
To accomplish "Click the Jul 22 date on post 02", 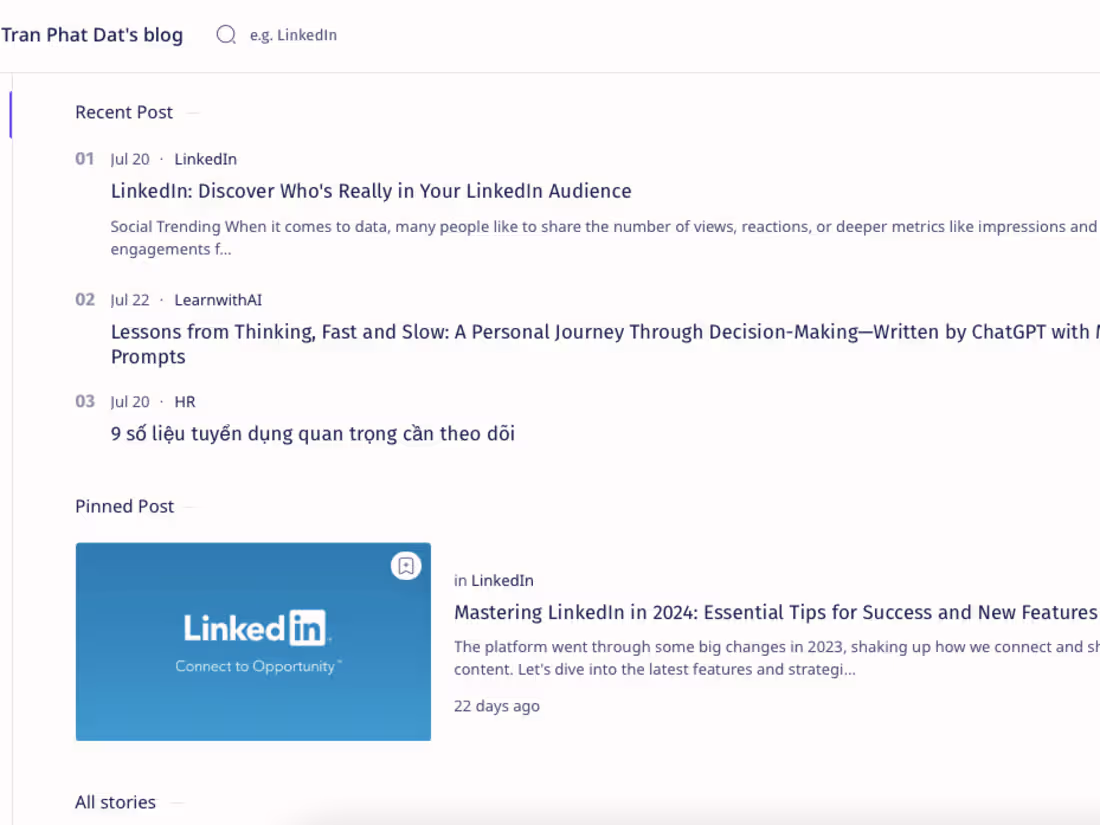I will tap(129, 299).
